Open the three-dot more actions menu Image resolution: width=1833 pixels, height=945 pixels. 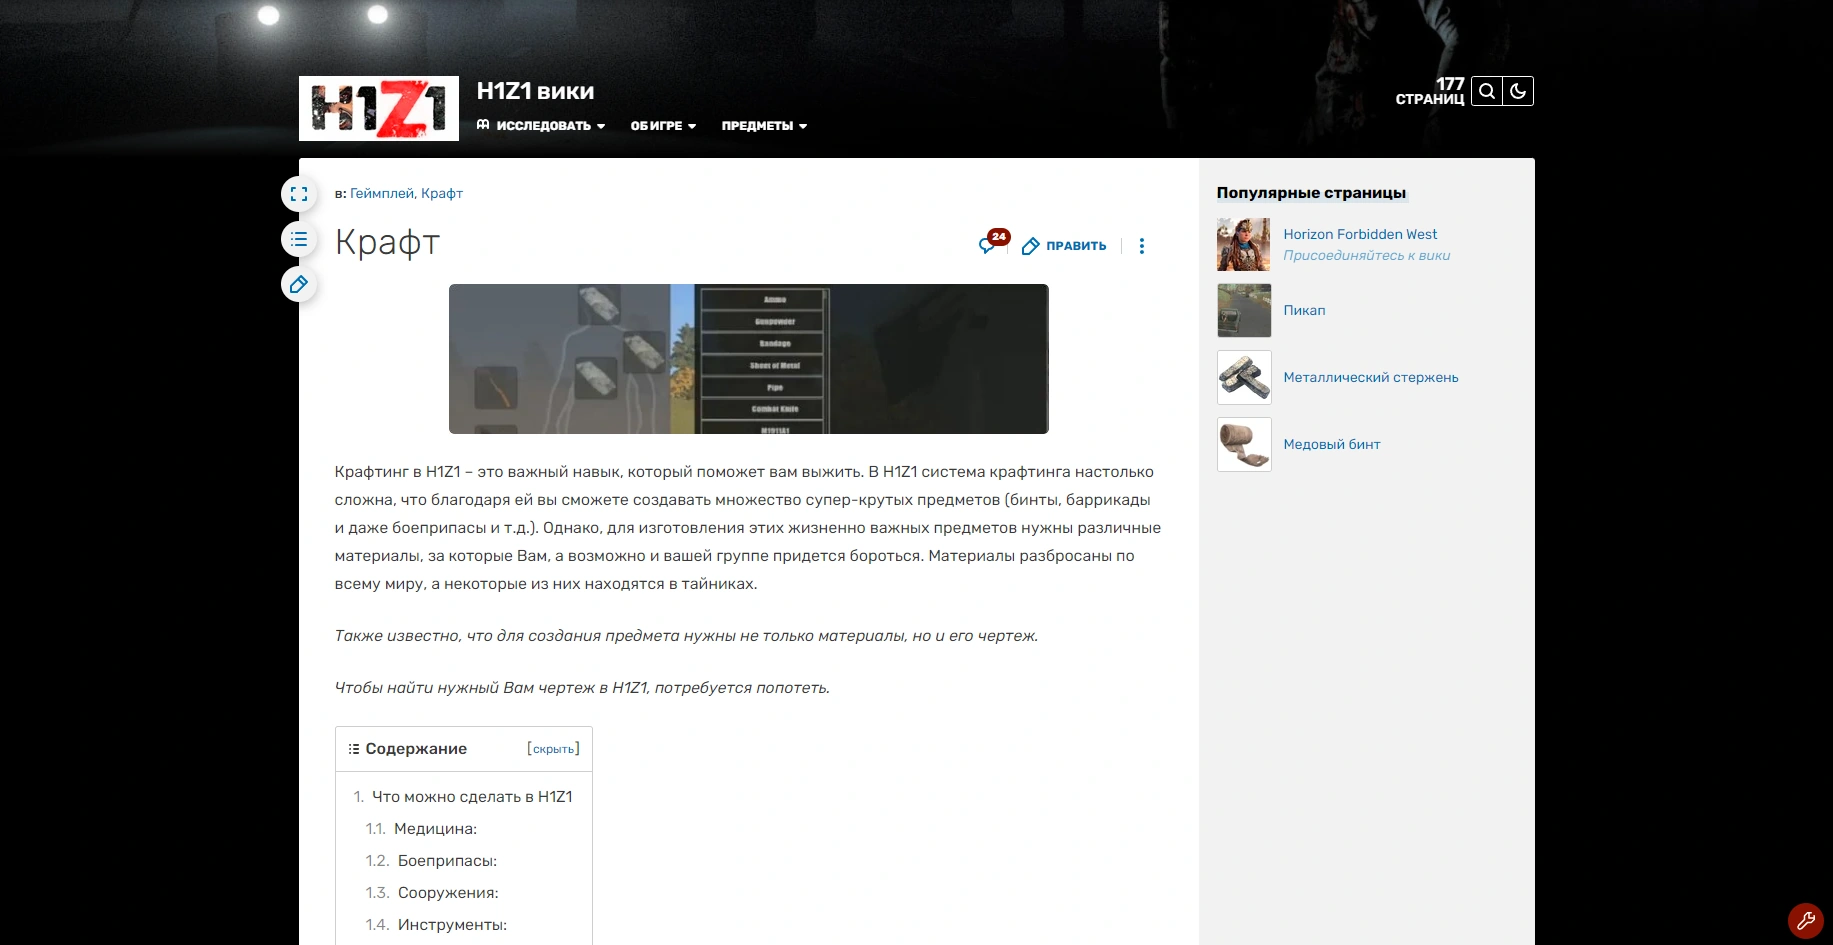coord(1142,246)
